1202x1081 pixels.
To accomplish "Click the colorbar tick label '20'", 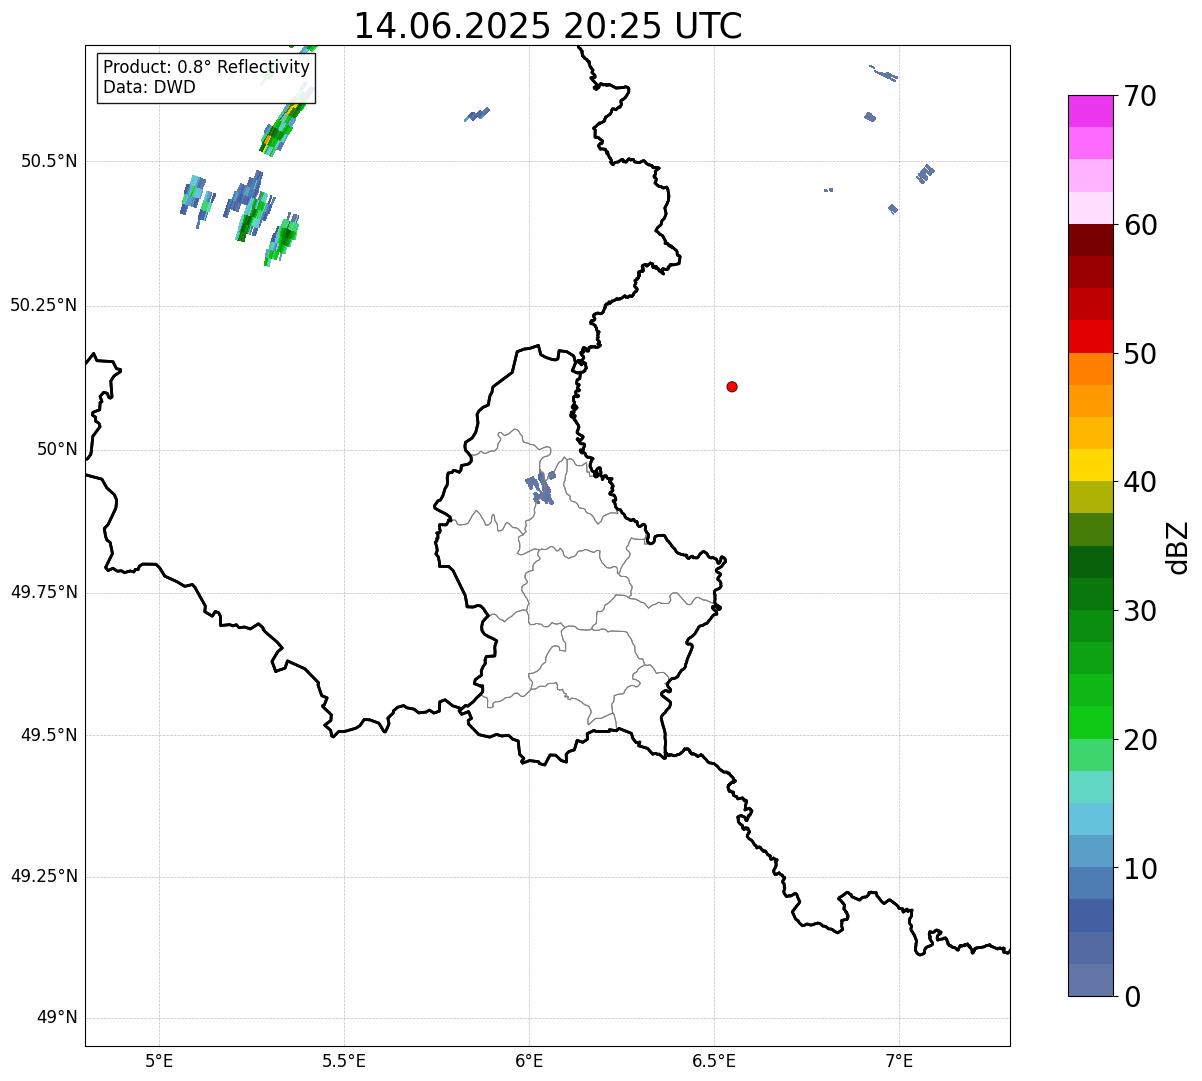I will 1140,740.
